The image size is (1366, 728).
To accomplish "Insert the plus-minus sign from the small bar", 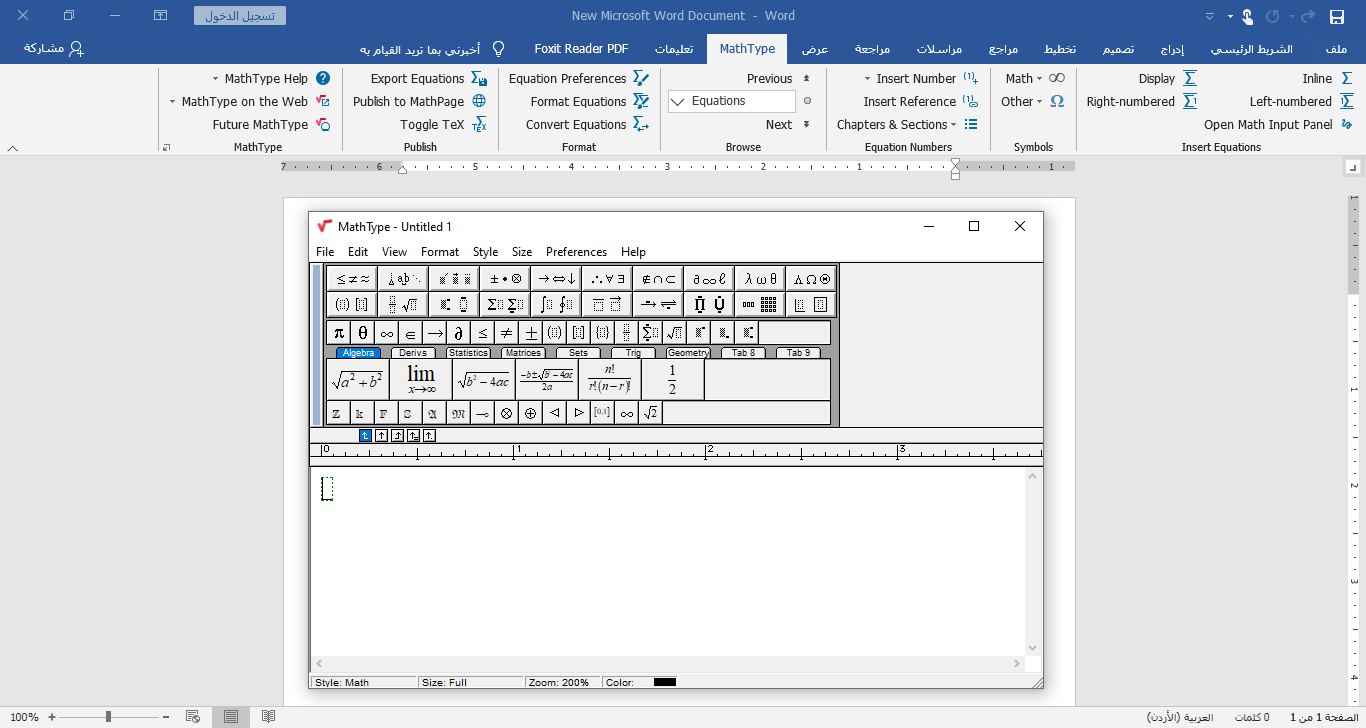I will click(x=531, y=333).
